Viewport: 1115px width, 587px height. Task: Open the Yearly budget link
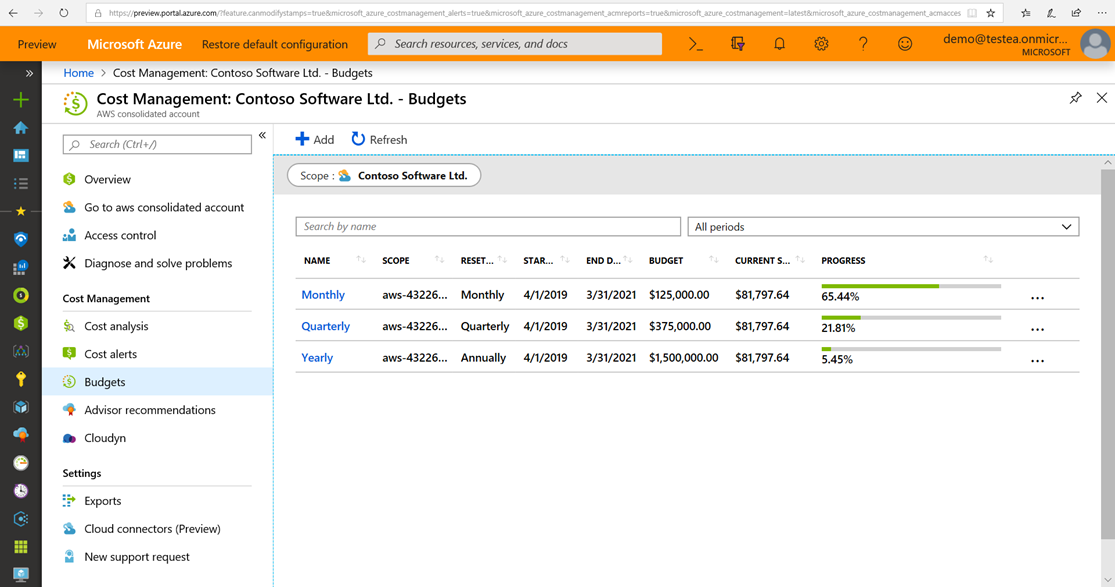pos(317,357)
